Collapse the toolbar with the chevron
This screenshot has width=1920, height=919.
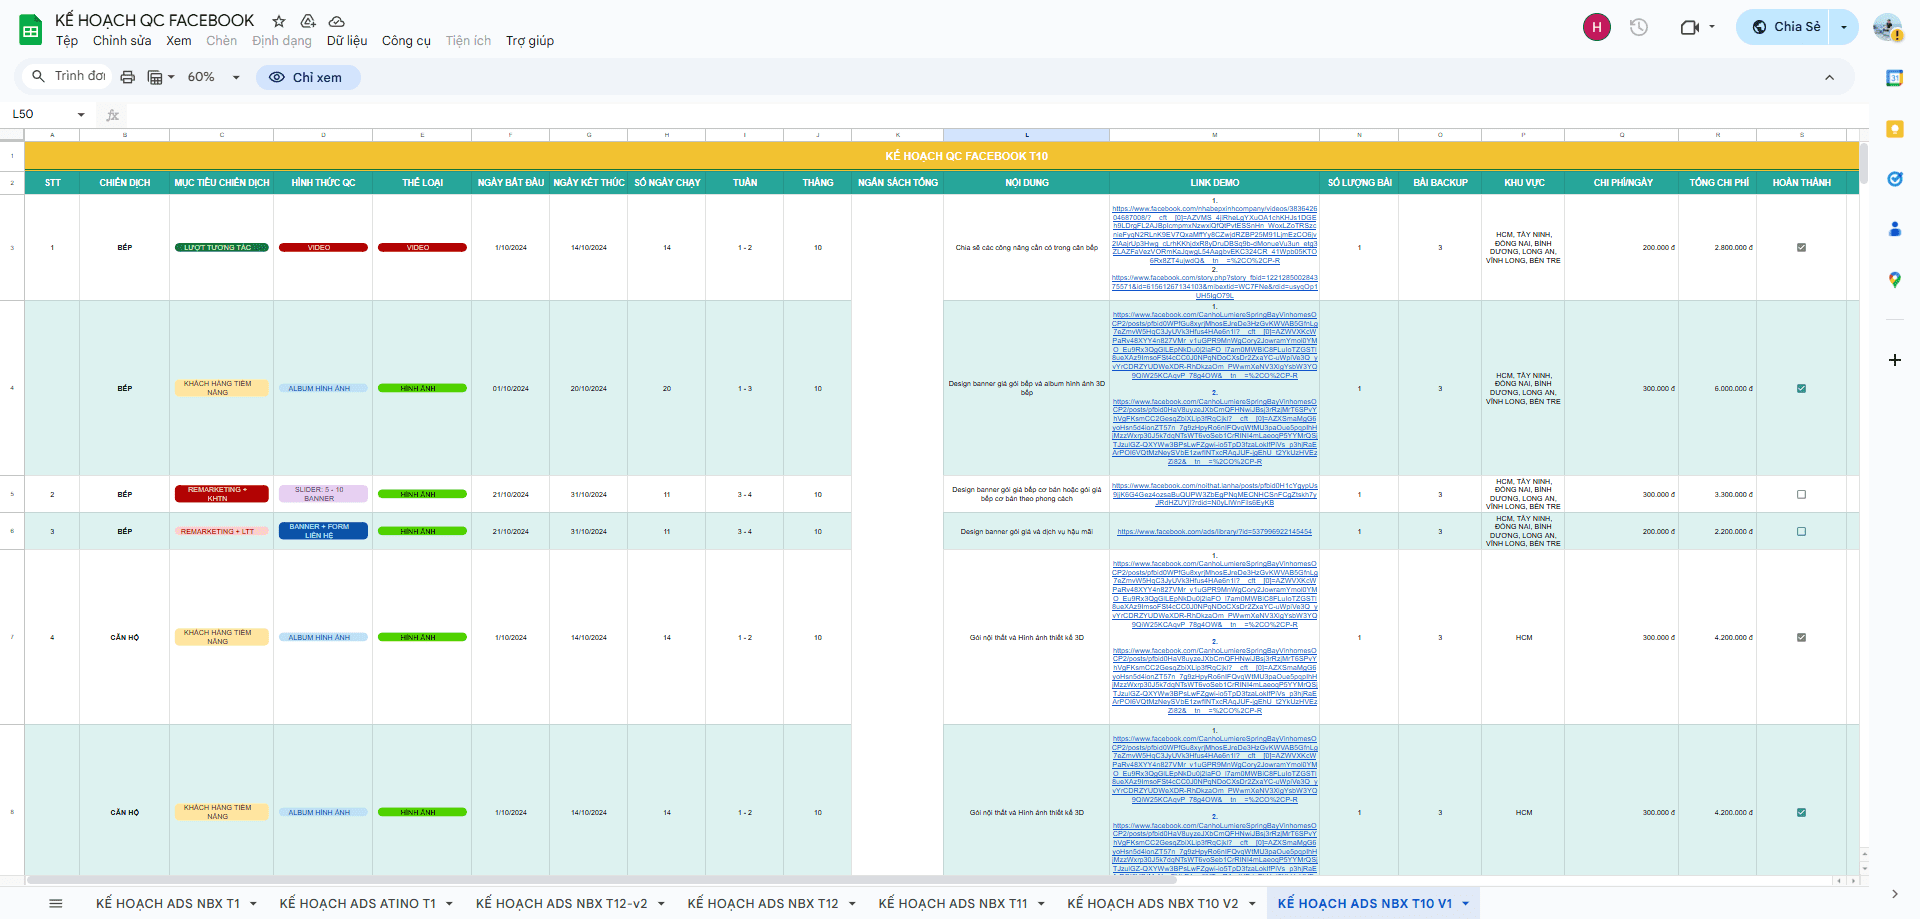point(1829,77)
